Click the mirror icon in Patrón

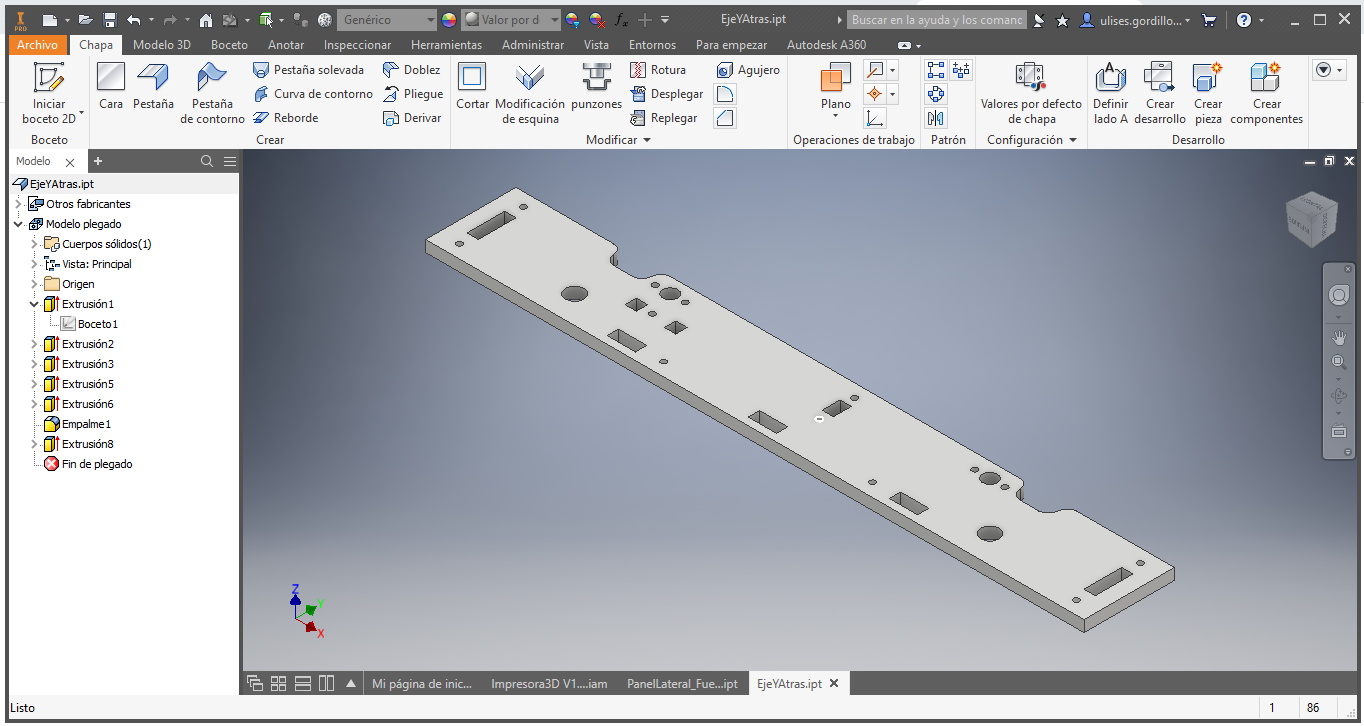point(936,118)
